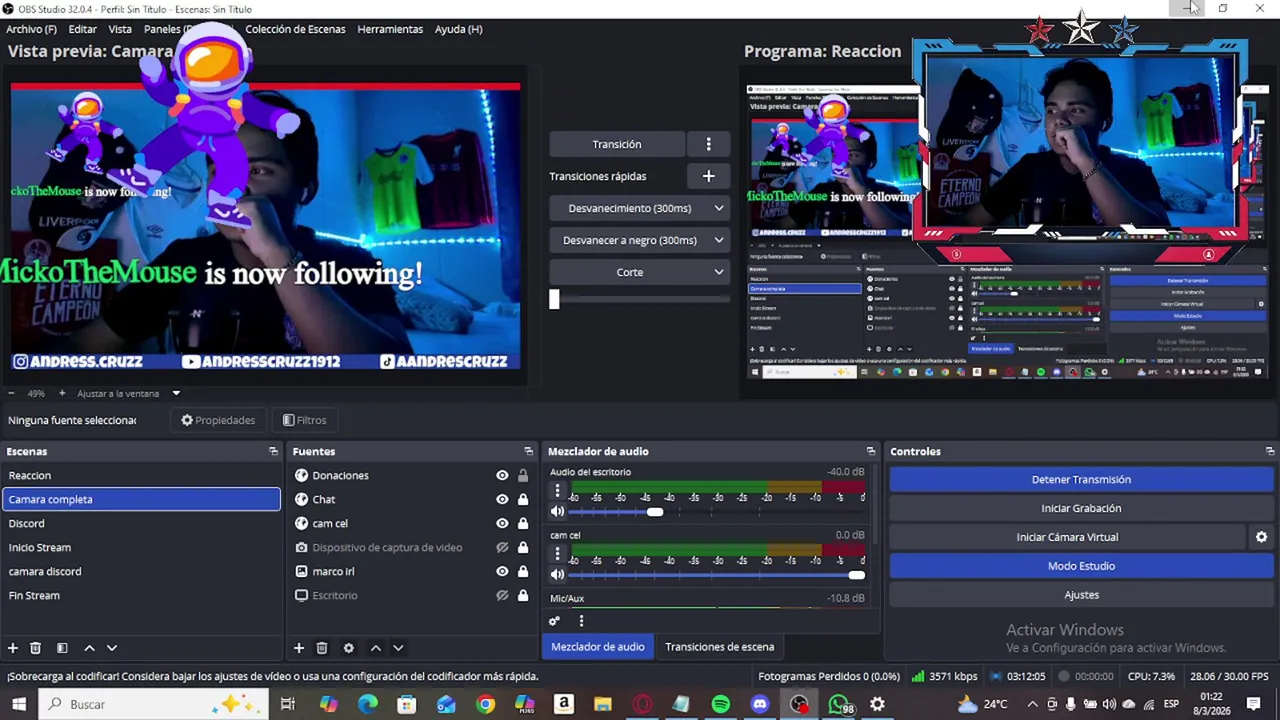Open cam cel audio channel options dots
Viewport: 1280px width, 720px height.
557,554
